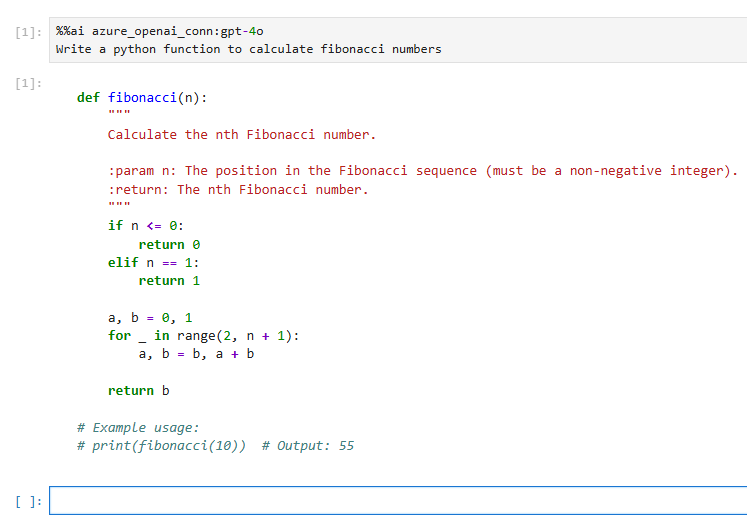Click the "def fibonacci(n):" line
The width and height of the screenshot is (747, 519).
click(149, 98)
